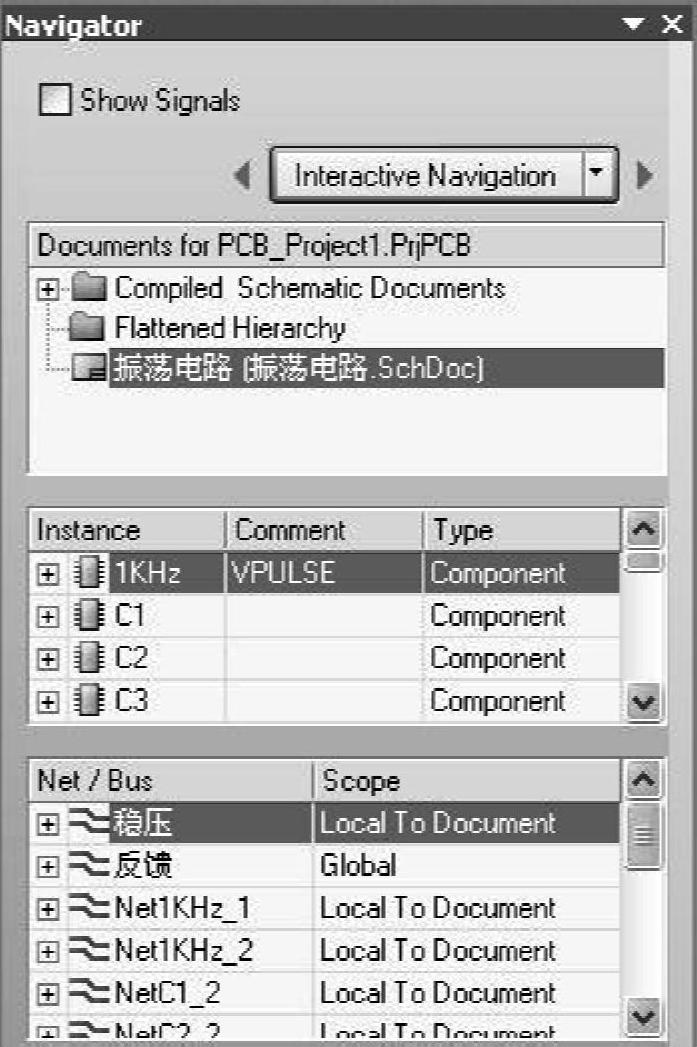Select the 振荡电路.SchDoc document icon
697x1047 pixels.
point(89,367)
